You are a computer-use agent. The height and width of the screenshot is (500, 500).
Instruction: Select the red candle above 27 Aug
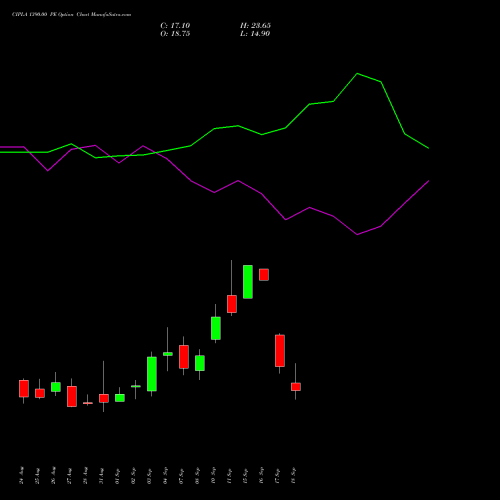click(x=72, y=396)
